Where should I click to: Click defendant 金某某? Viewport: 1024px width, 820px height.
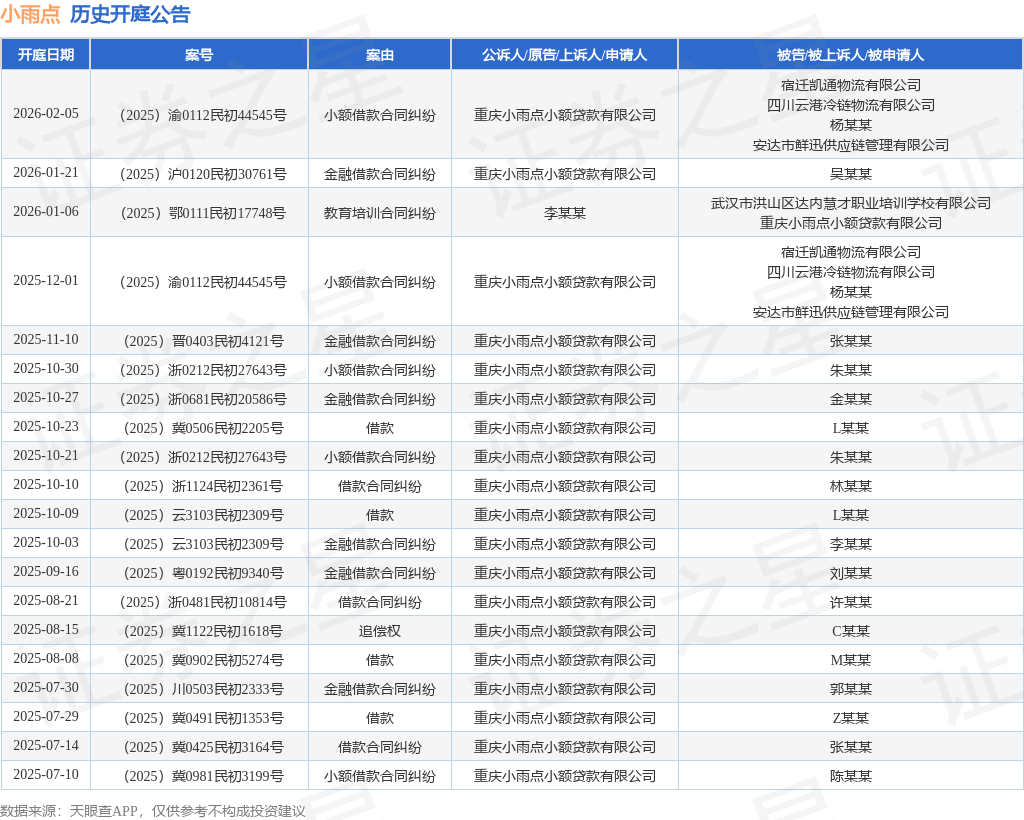(x=850, y=400)
